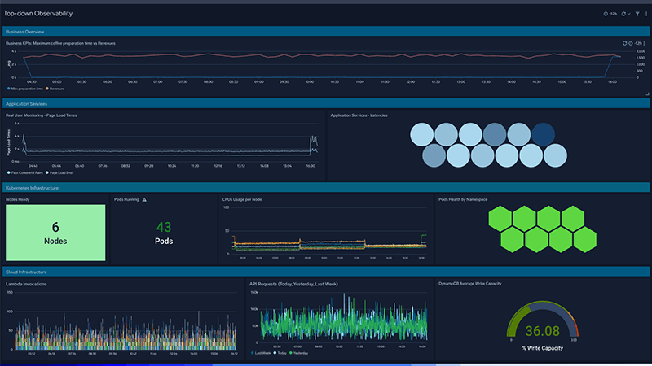Toggle the Revenues legend series

[x=55, y=89]
